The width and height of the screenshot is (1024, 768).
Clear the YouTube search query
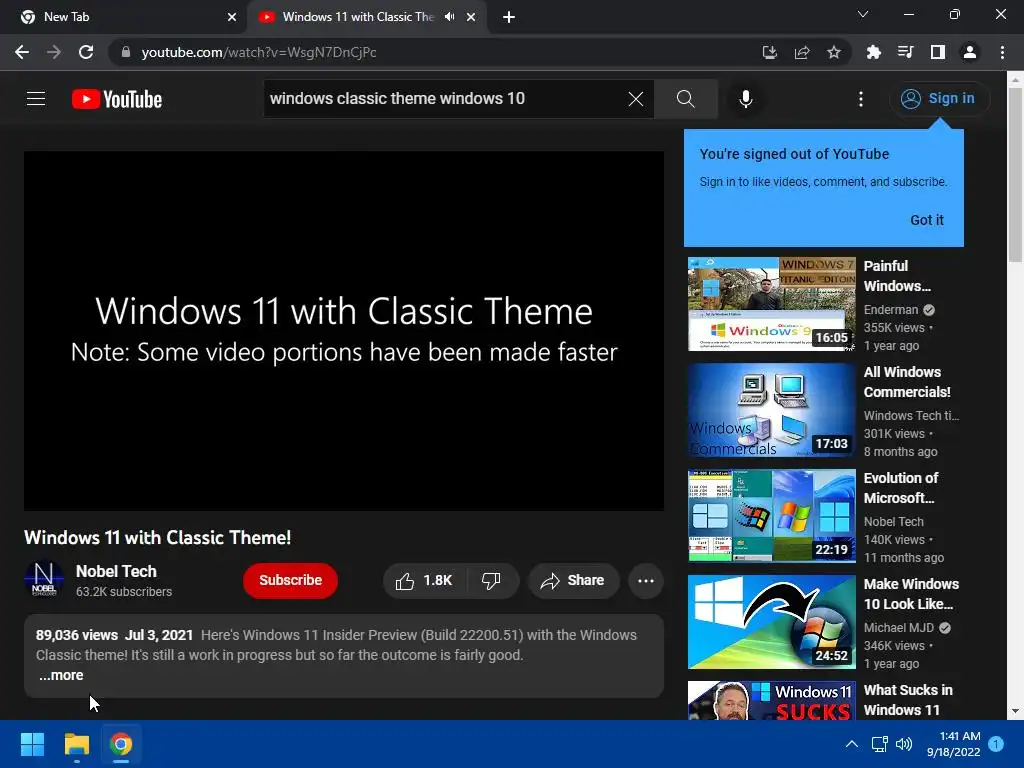[635, 99]
